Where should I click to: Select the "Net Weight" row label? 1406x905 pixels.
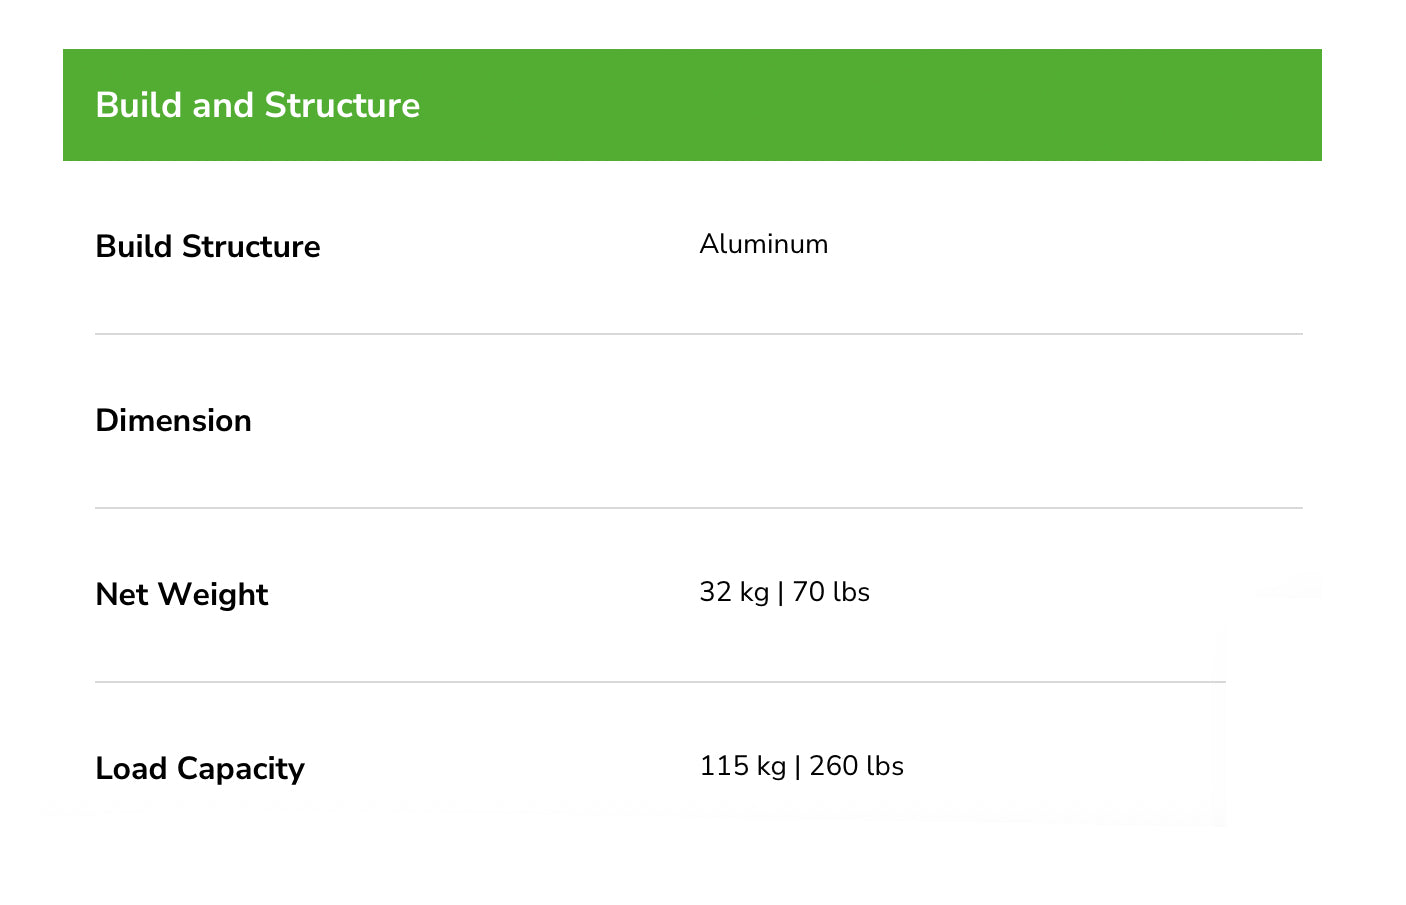click(181, 594)
